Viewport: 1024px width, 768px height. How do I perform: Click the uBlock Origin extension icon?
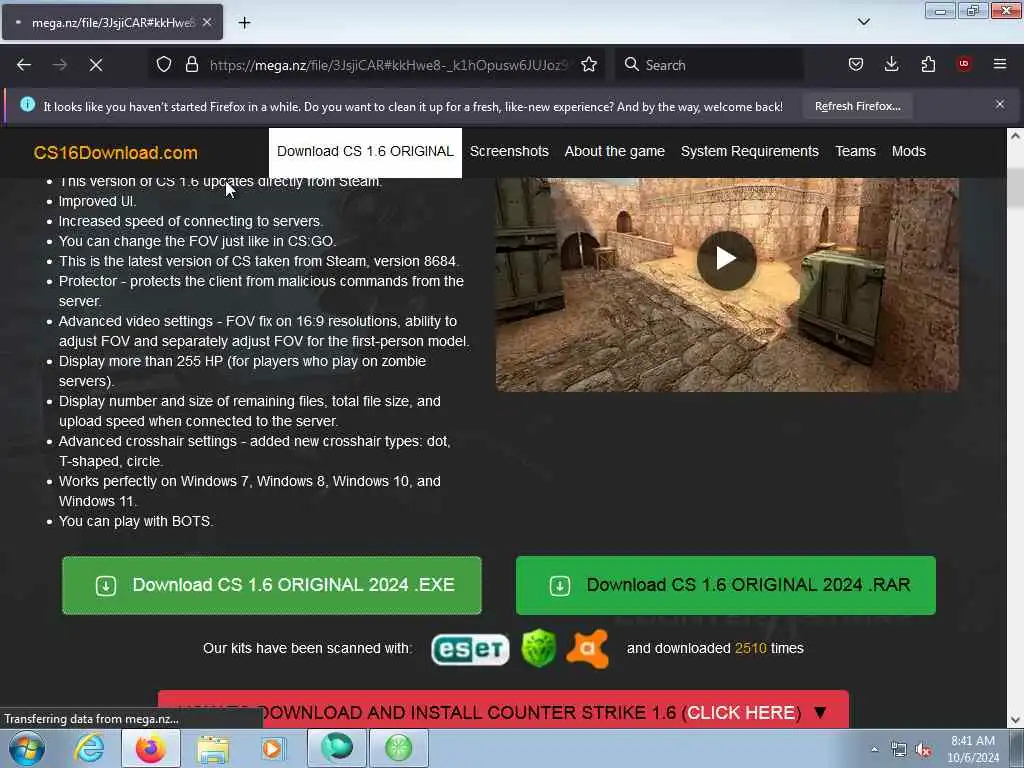(x=964, y=64)
